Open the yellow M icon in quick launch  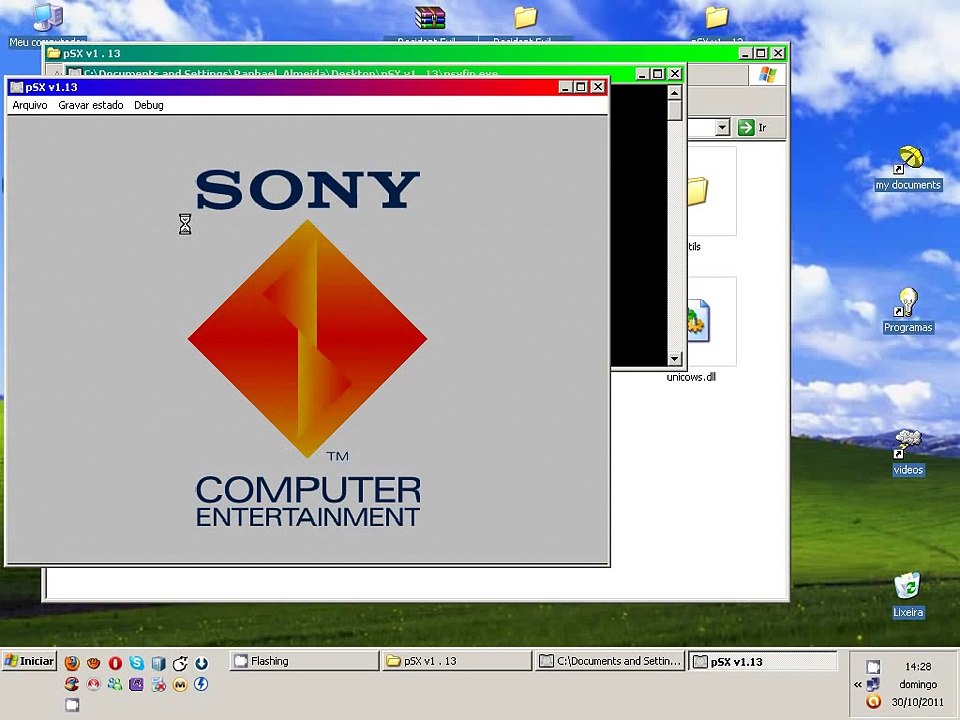[x=180, y=684]
